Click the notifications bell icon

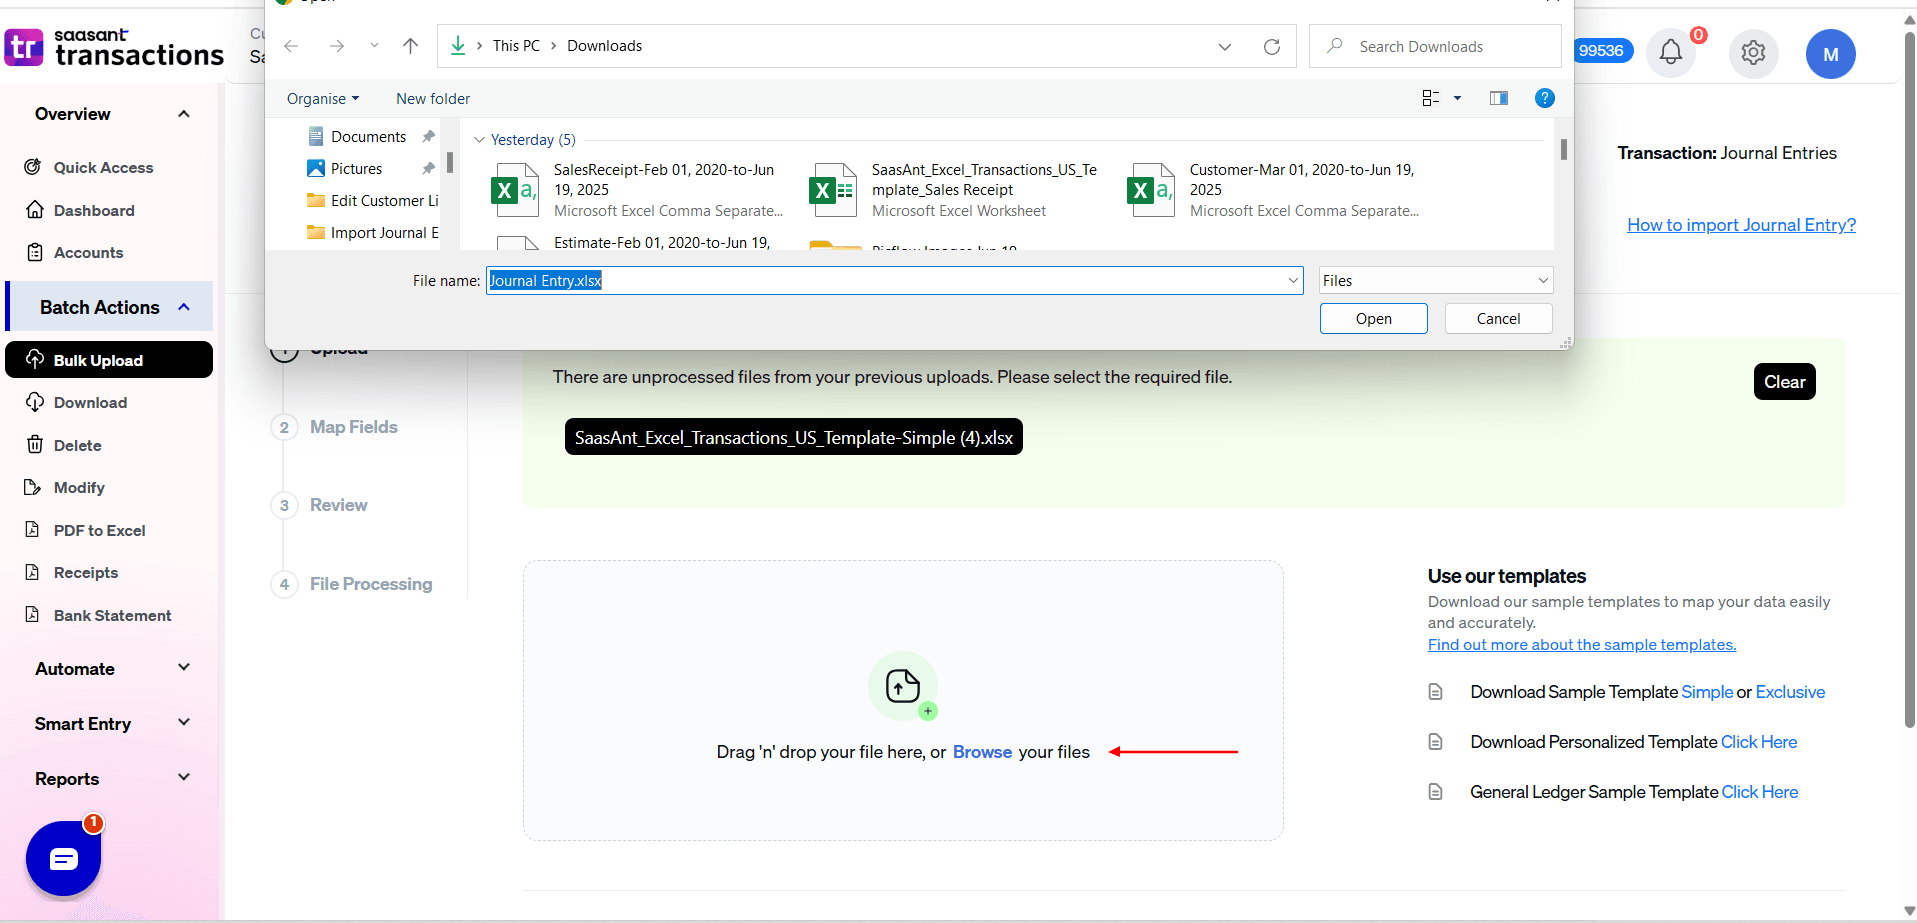[x=1670, y=52]
